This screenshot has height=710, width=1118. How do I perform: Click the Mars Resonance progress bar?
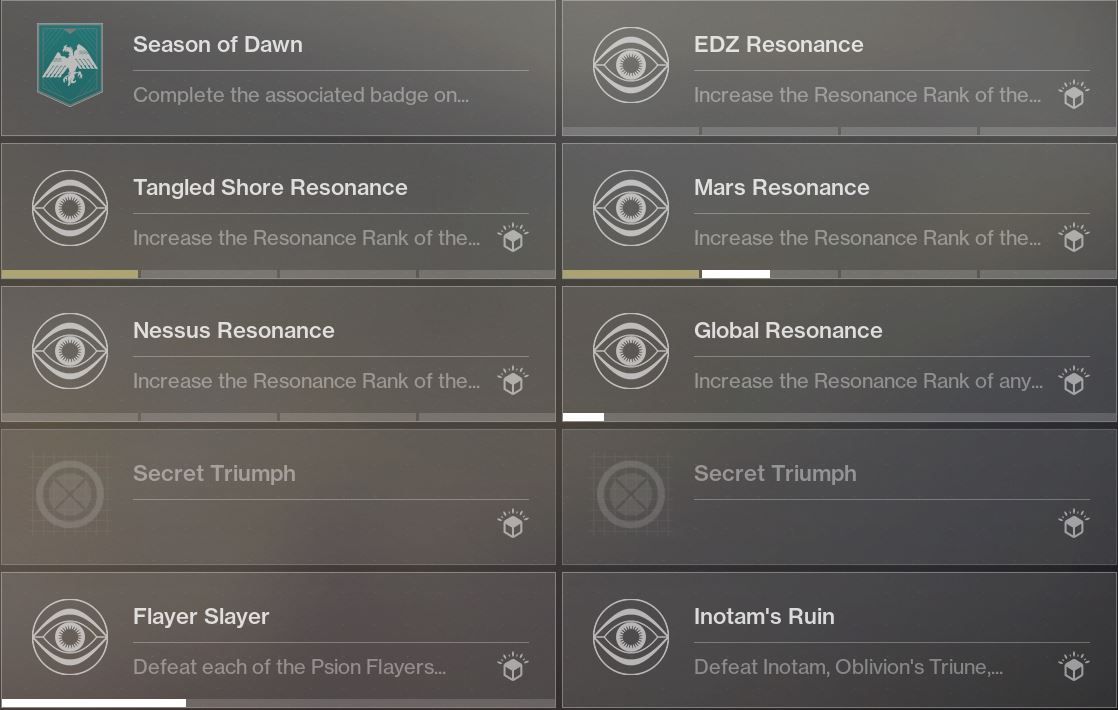coord(839,274)
